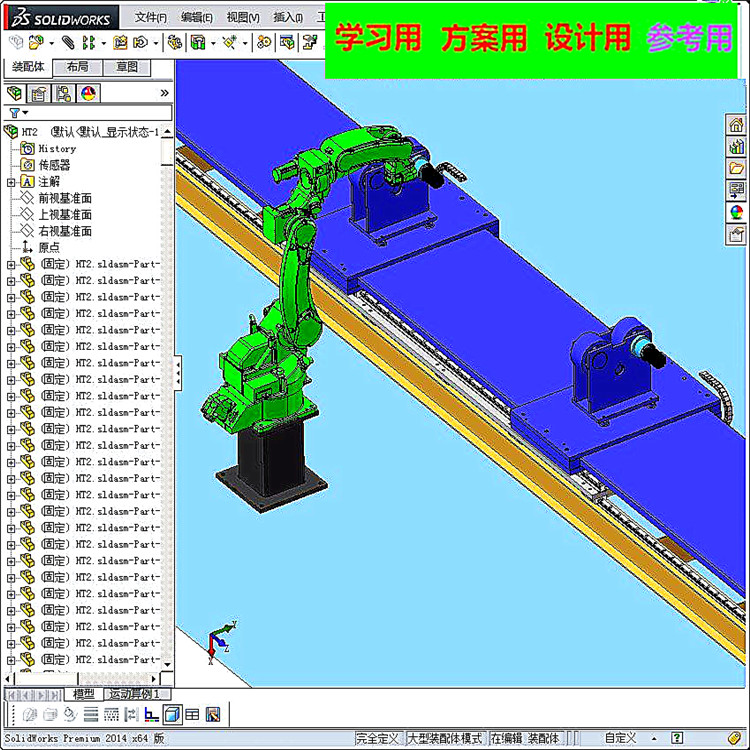Screen dimensions: 750x750
Task: Select the Exploded View tool
Action: pyautogui.click(x=310, y=43)
